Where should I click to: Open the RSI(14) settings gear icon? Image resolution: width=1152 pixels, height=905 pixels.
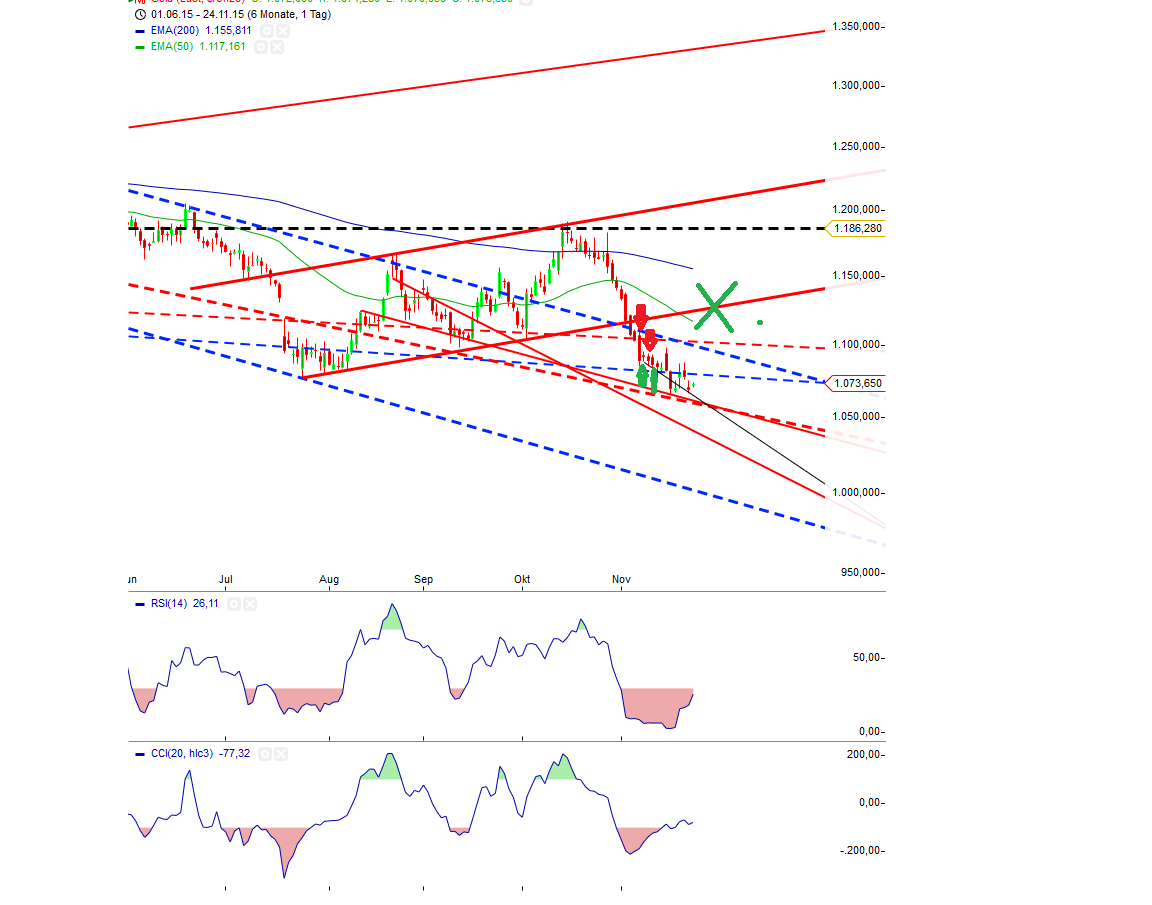pos(234,604)
